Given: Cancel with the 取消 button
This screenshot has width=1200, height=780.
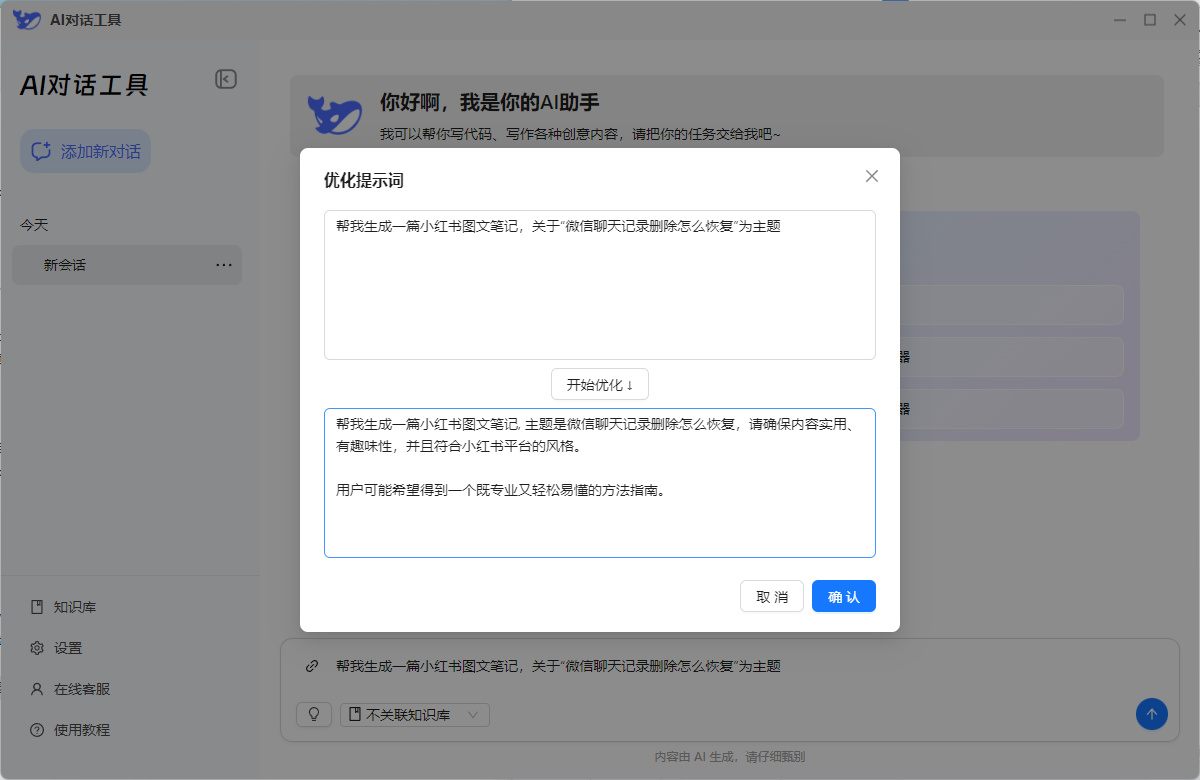Looking at the screenshot, I should 772,596.
